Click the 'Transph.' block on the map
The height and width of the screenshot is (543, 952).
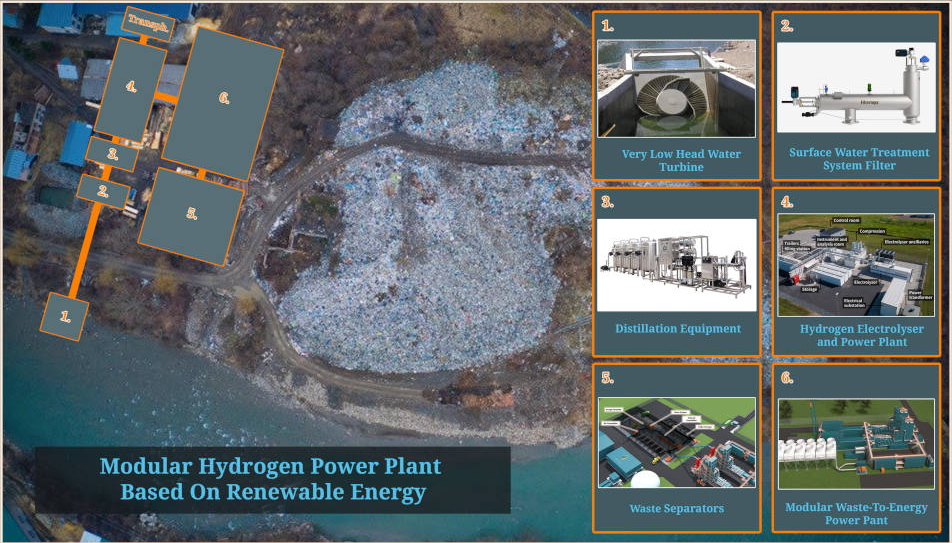(148, 24)
